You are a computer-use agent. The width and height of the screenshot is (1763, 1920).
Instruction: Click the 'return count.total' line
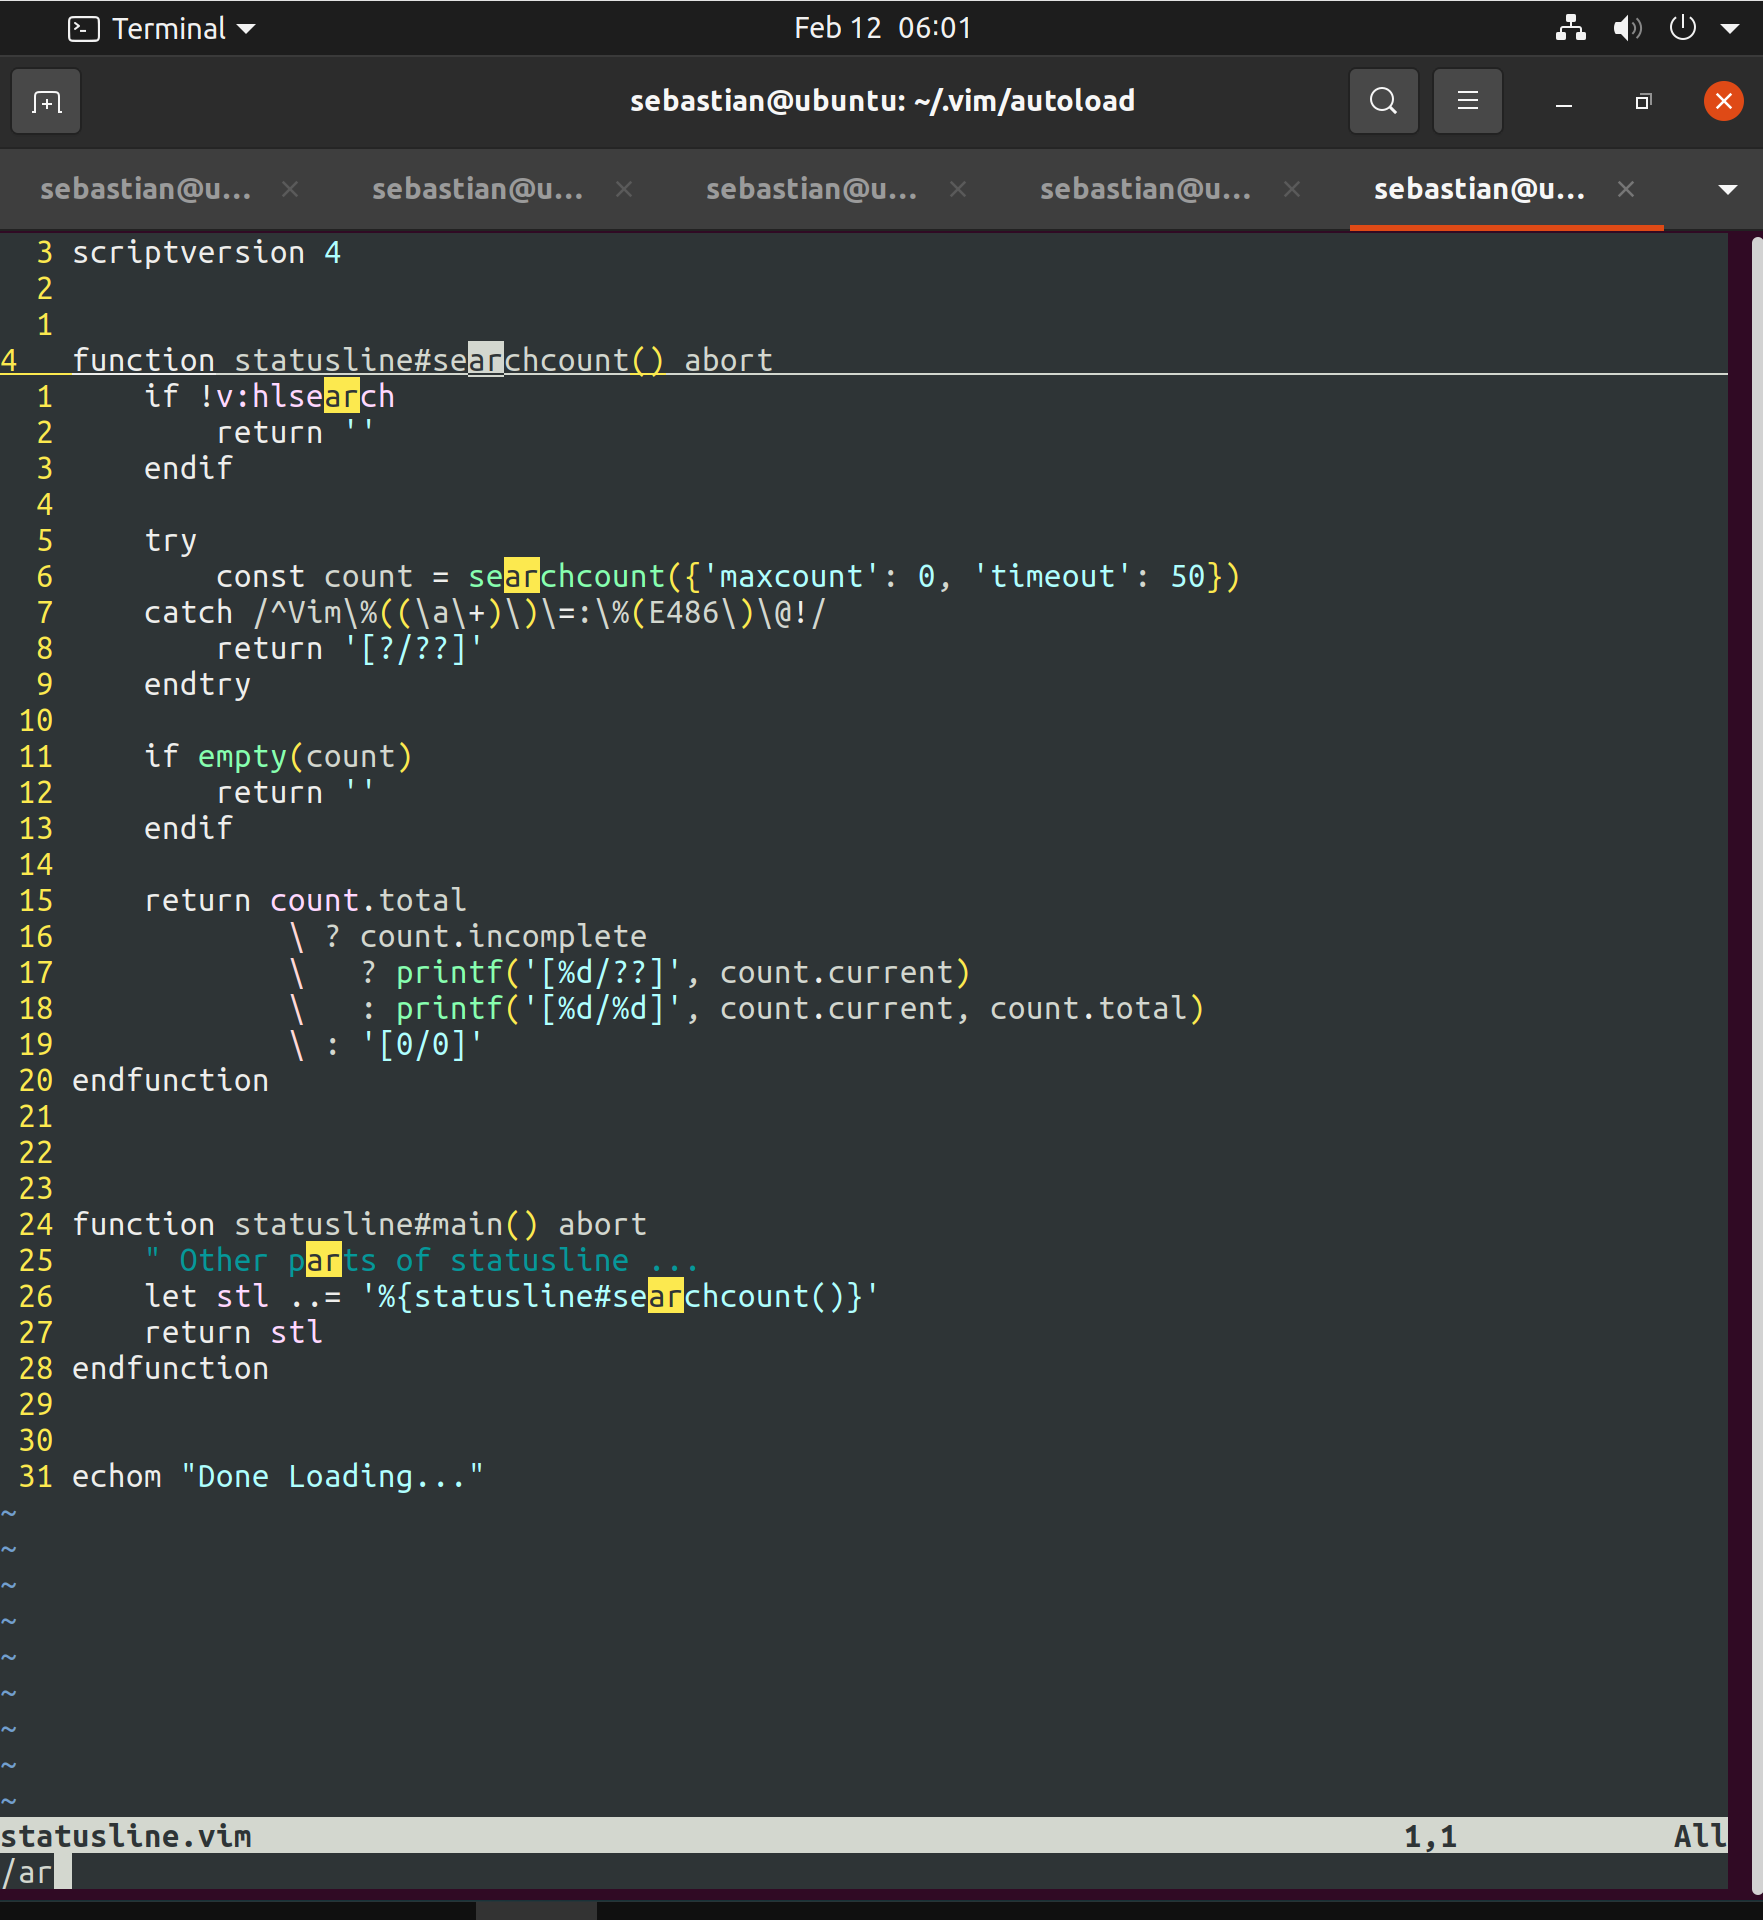point(305,901)
